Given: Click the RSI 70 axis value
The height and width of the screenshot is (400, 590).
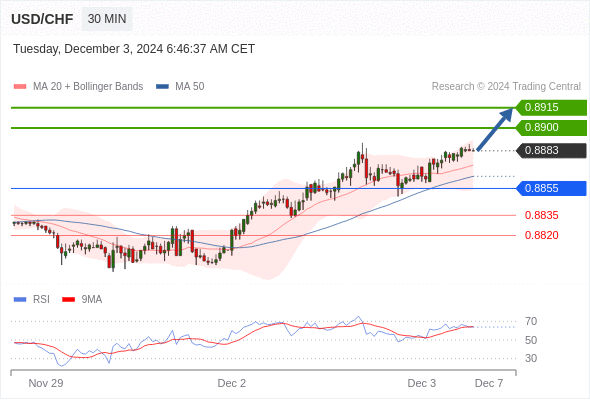Looking at the screenshot, I should point(531,322).
